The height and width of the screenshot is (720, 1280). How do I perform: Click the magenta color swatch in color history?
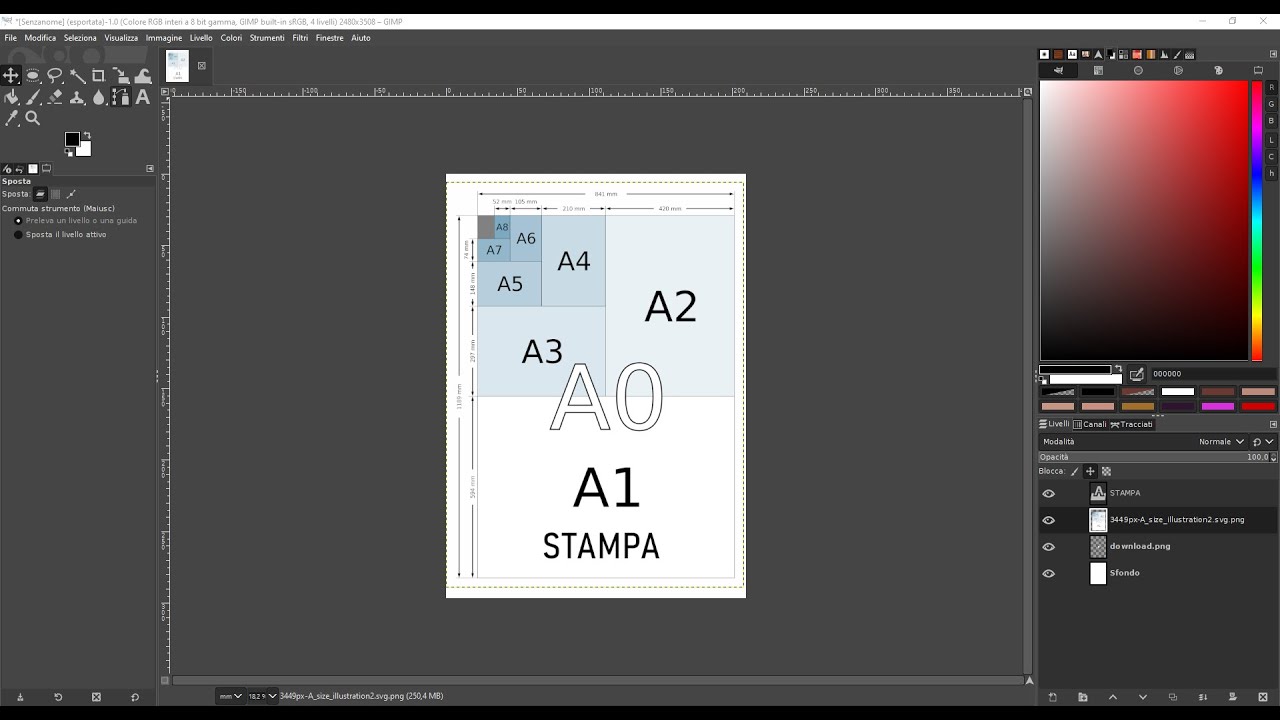point(1217,407)
